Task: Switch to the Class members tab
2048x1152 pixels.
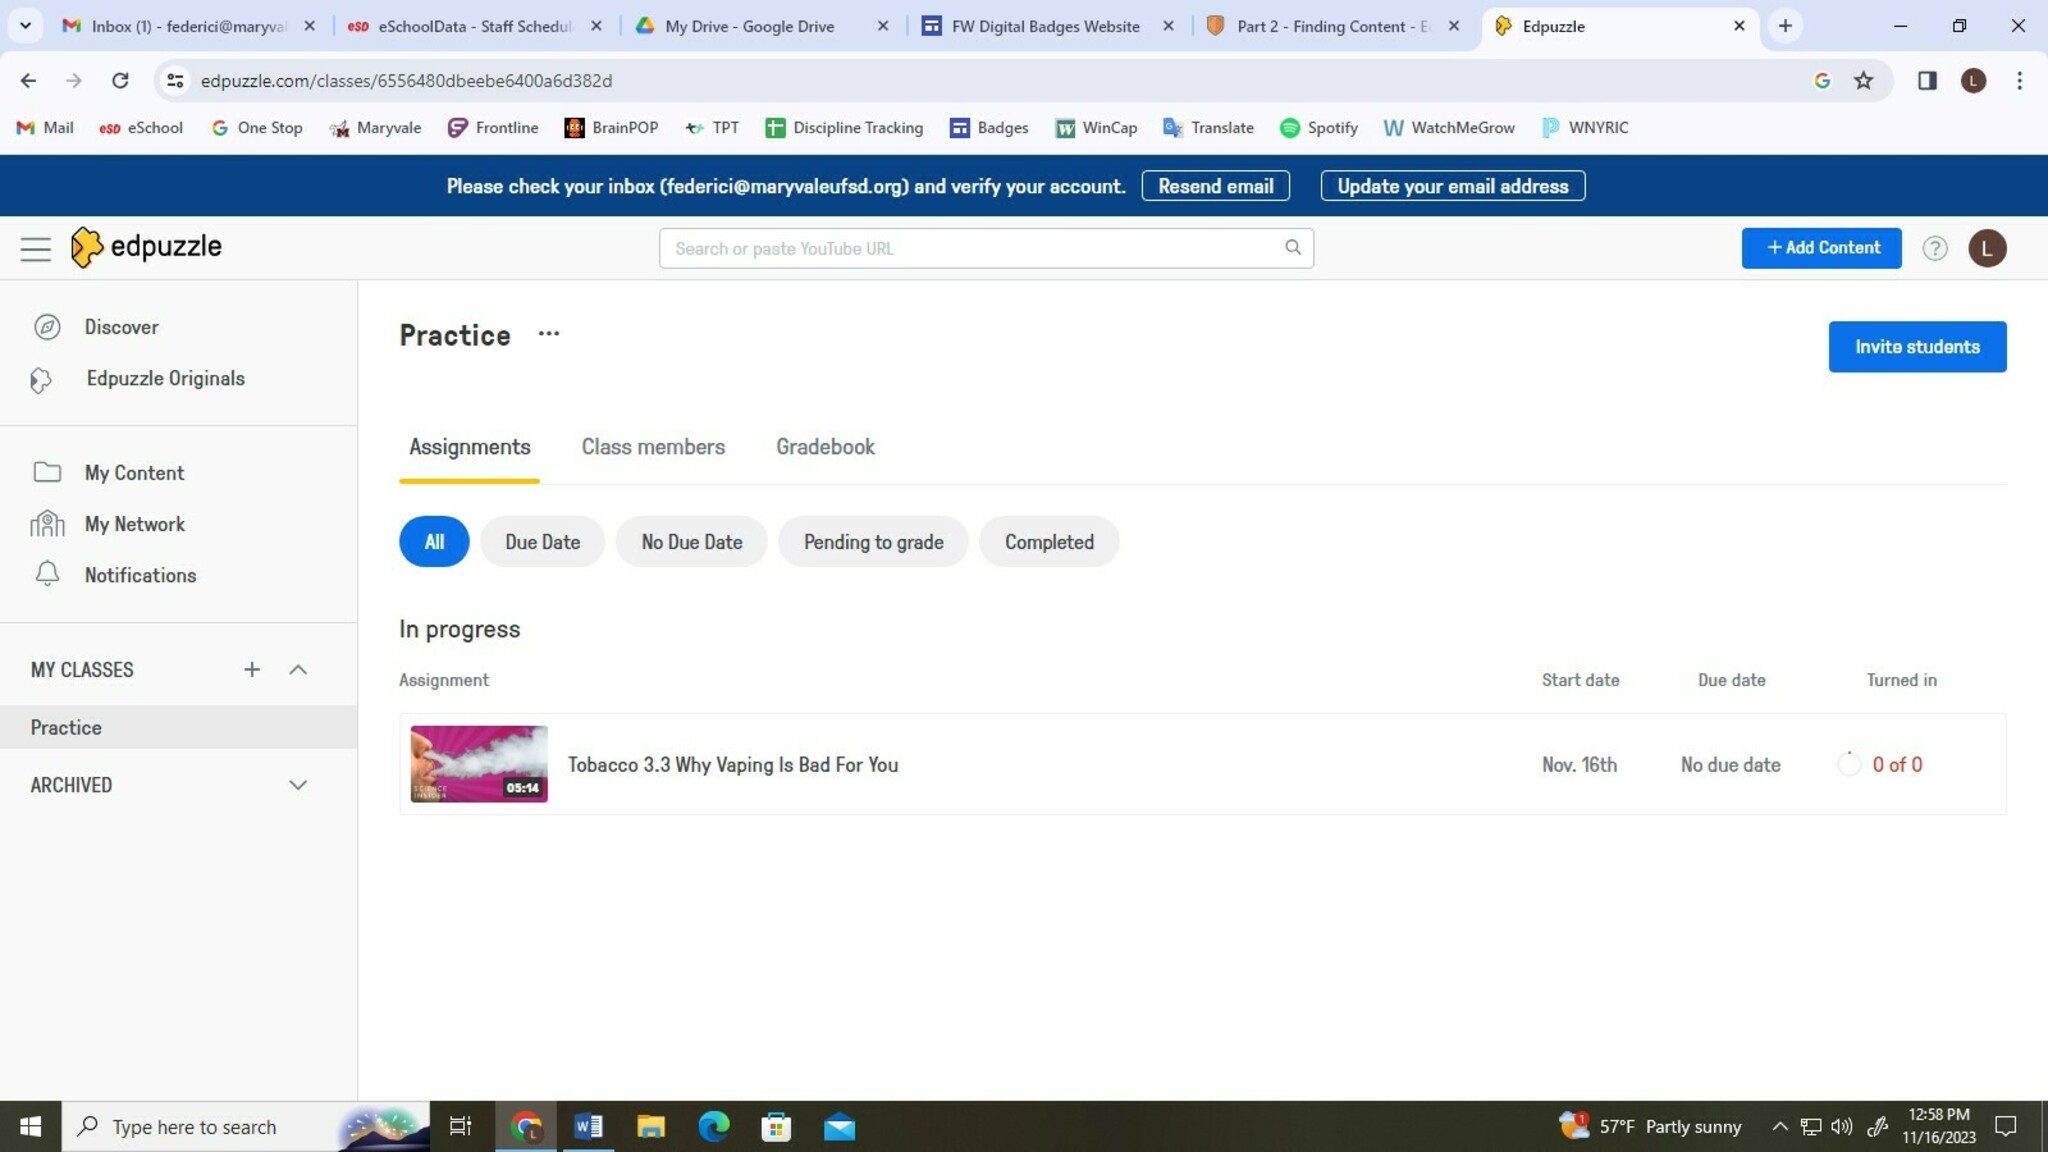Action: tap(653, 447)
